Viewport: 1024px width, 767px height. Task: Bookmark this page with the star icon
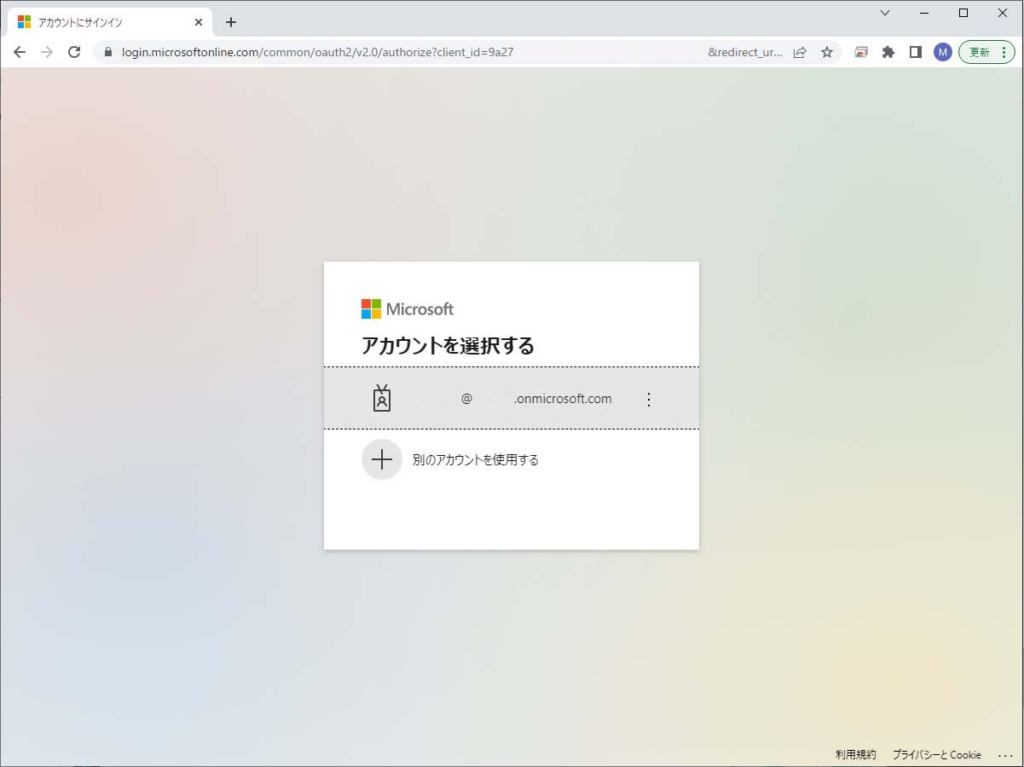coord(827,52)
